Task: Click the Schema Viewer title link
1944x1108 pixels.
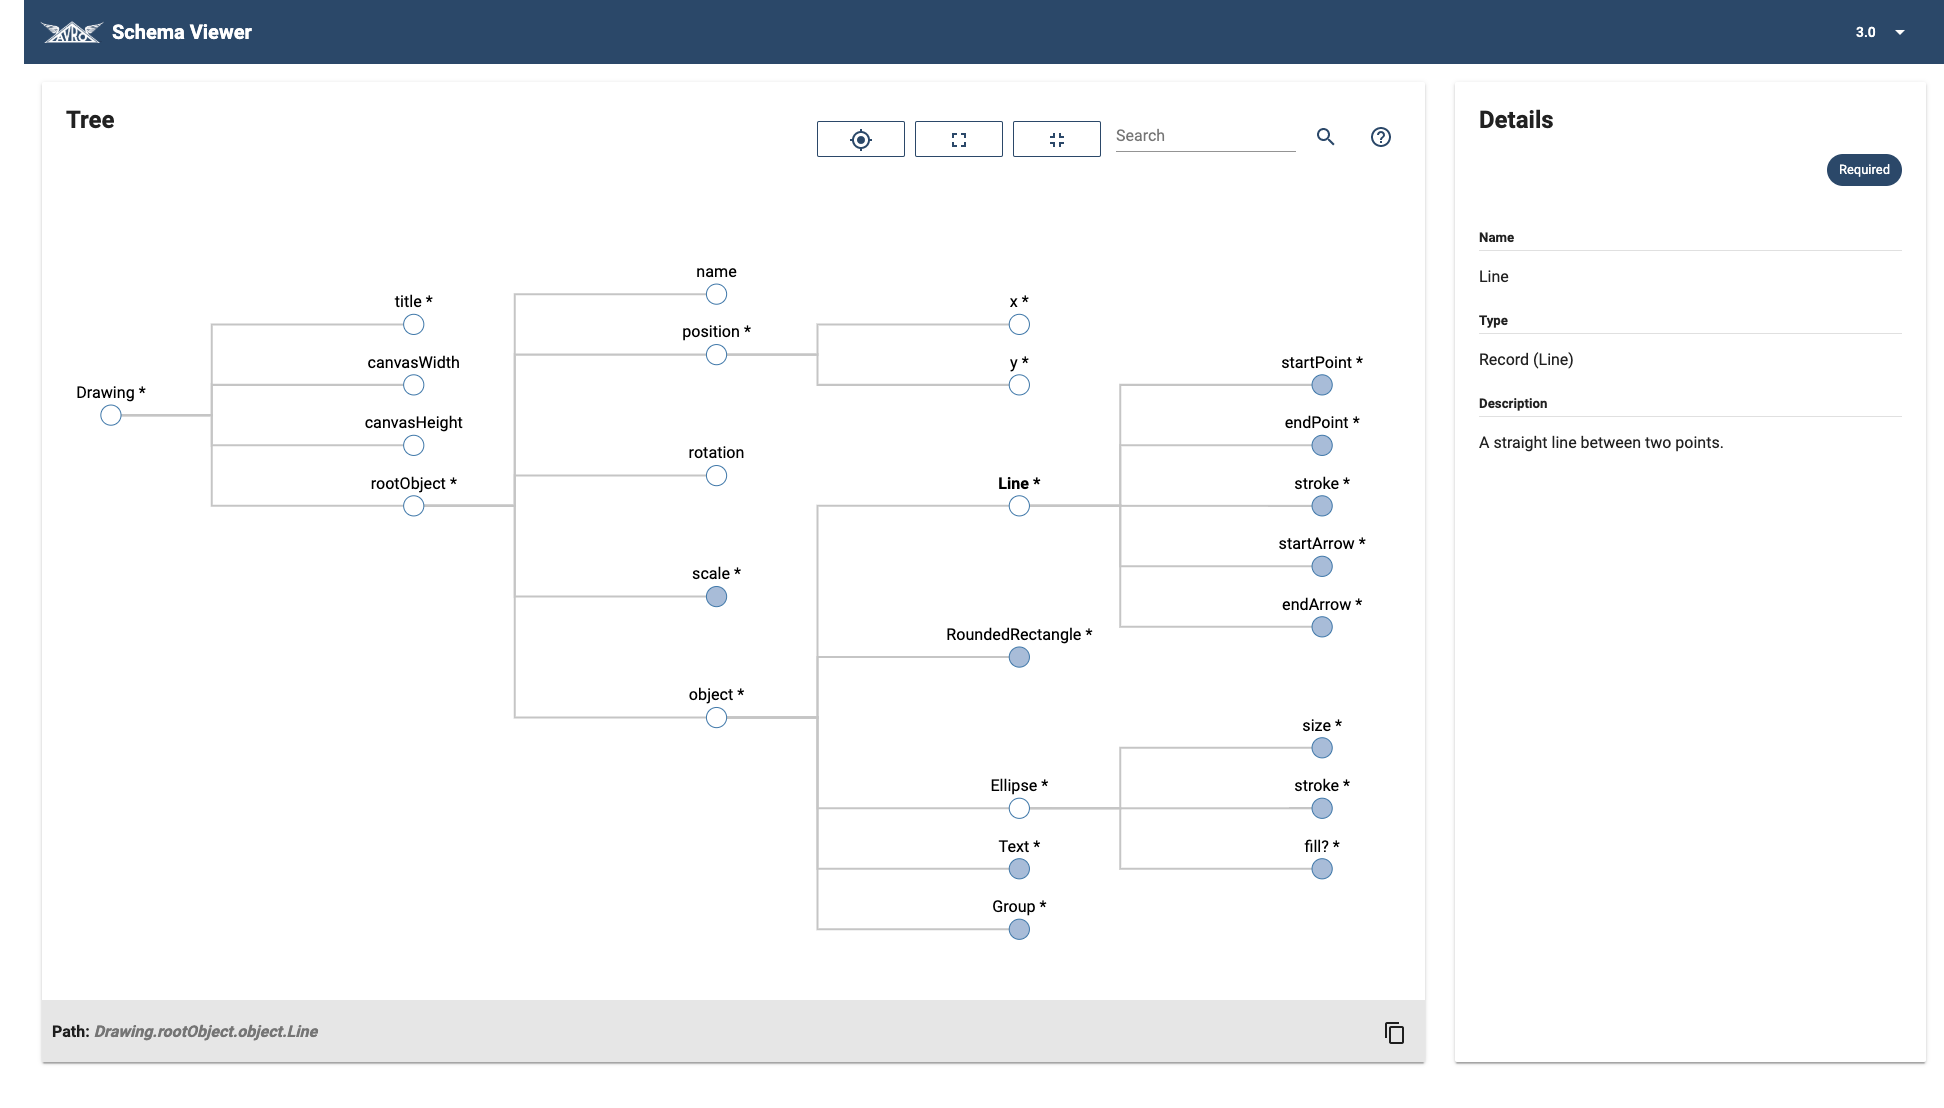Action: (182, 32)
